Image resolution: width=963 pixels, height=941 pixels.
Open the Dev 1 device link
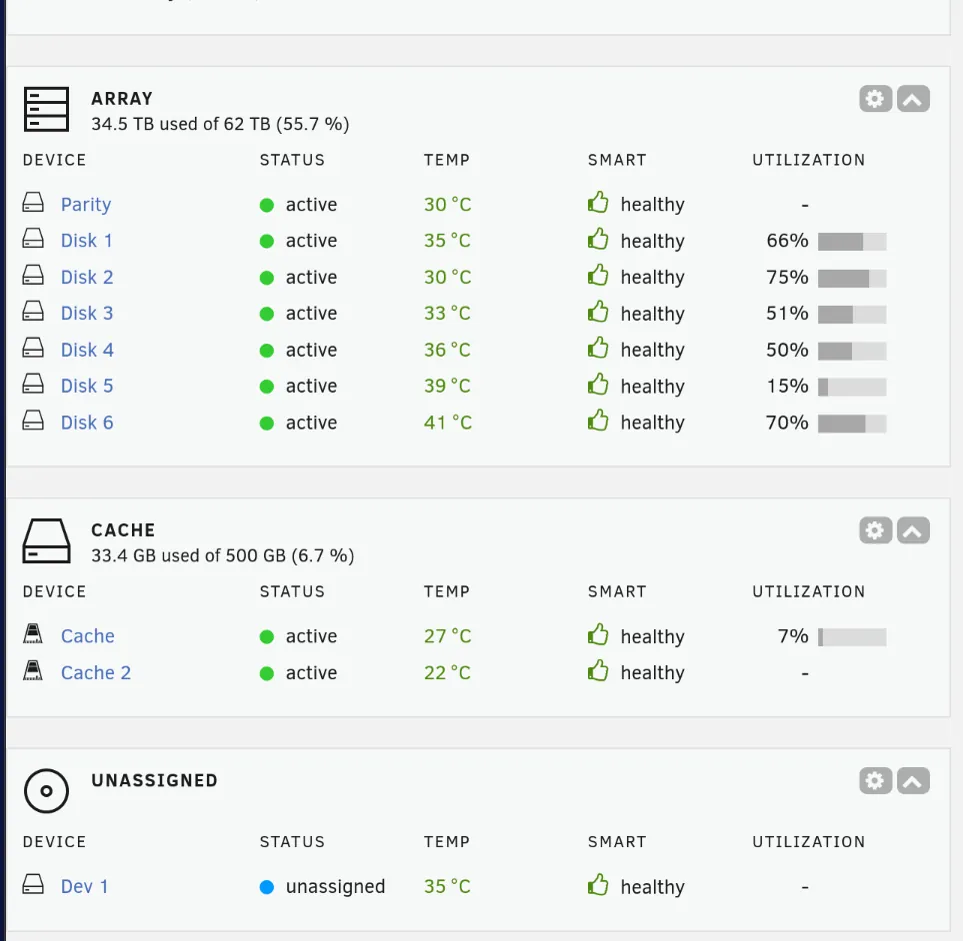coord(84,886)
